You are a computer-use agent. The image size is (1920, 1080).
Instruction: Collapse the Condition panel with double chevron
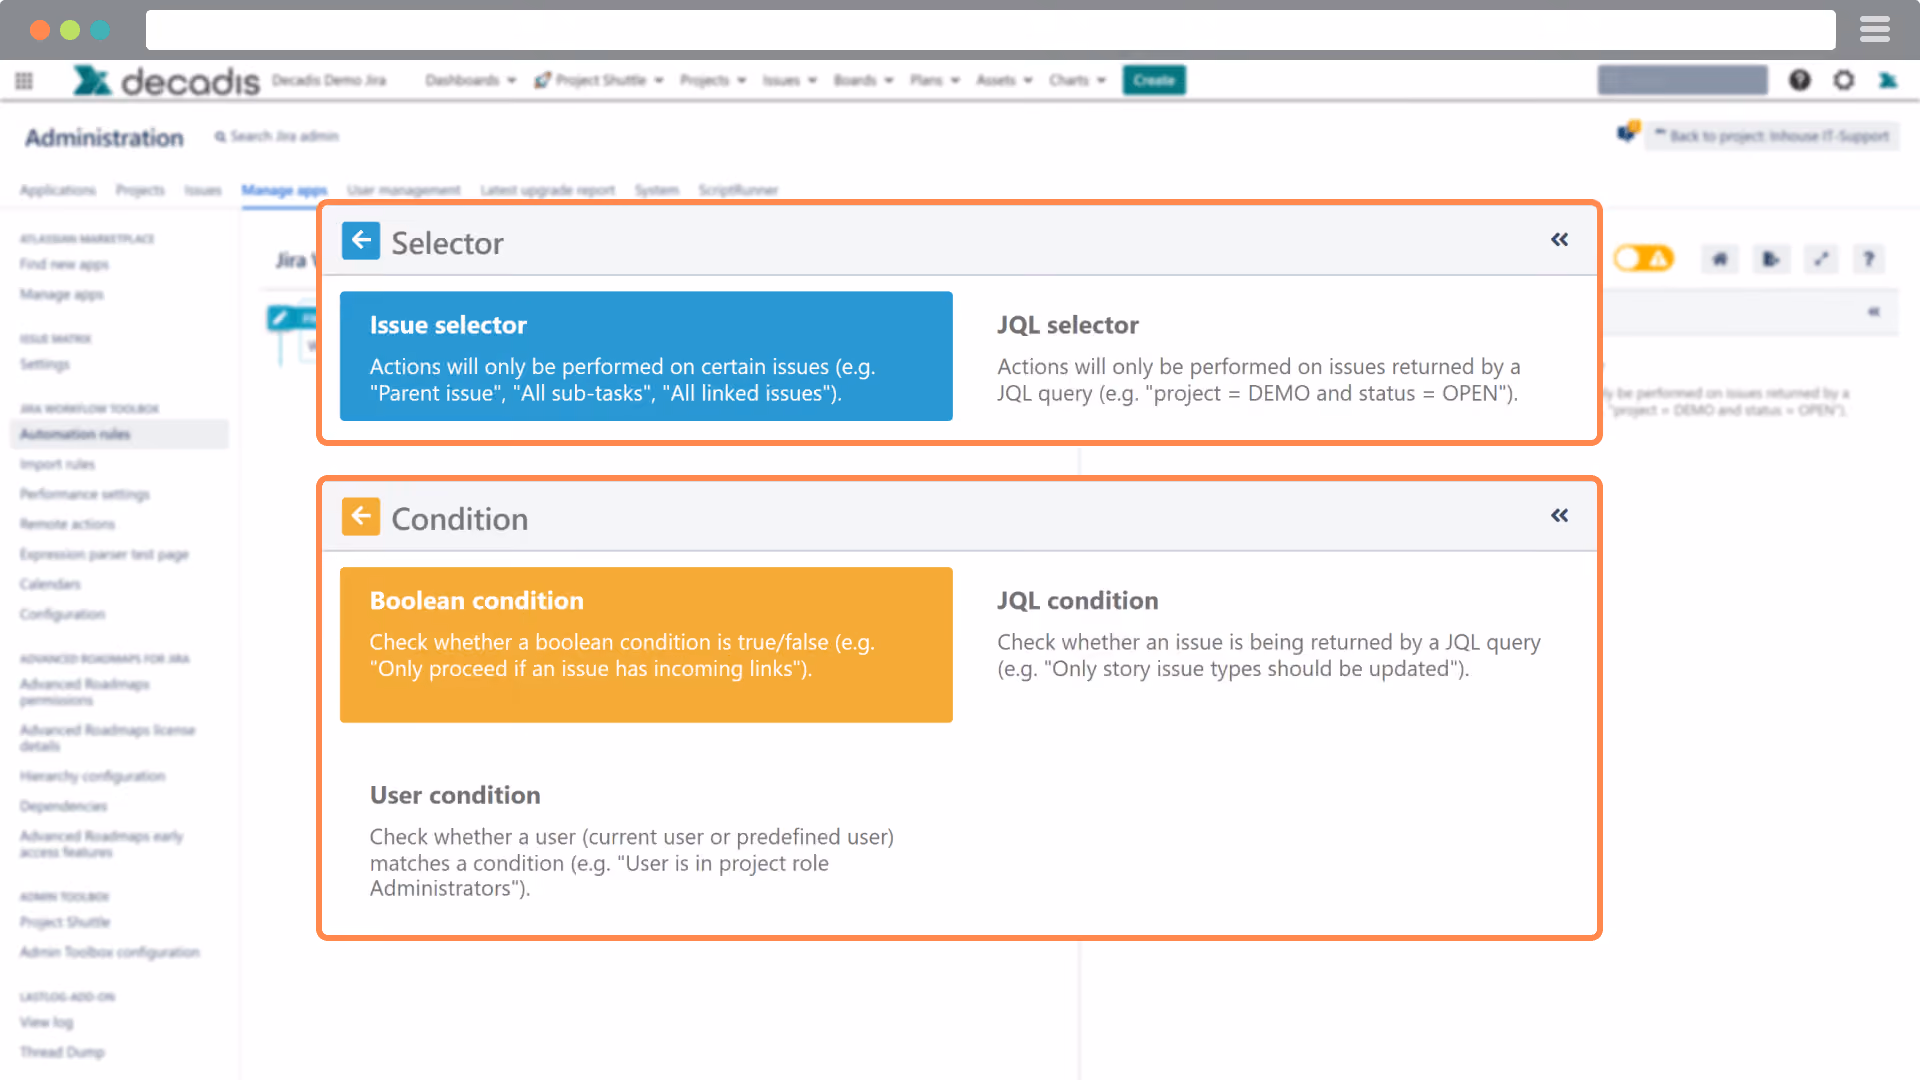tap(1560, 516)
